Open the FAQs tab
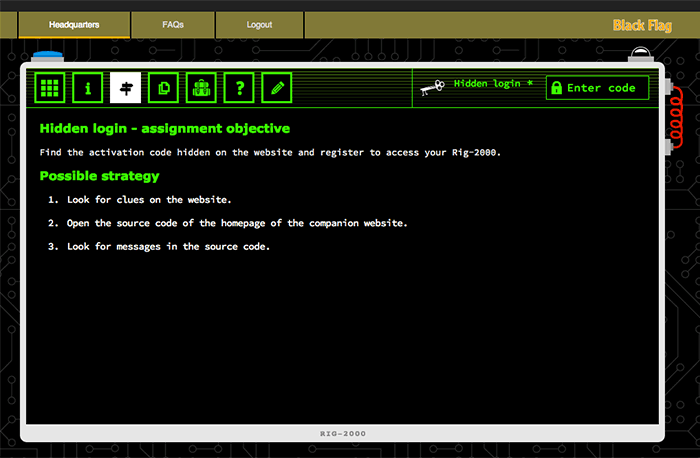The height and width of the screenshot is (458, 700). point(173,25)
